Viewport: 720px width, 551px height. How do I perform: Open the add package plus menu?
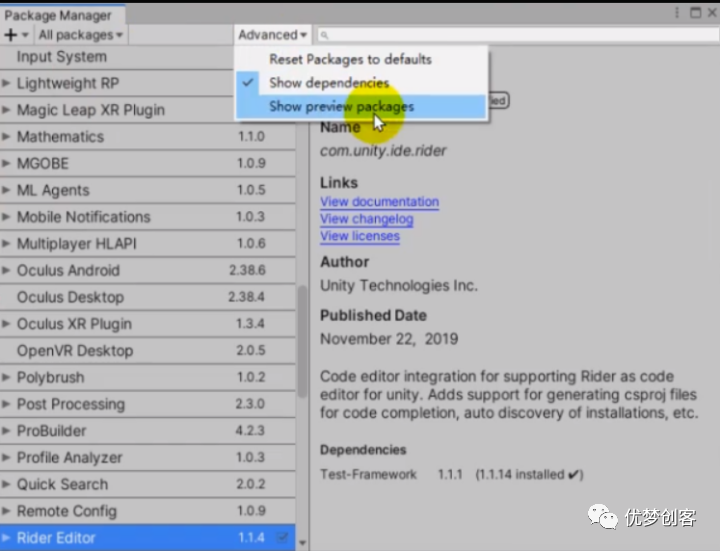pyautogui.click(x=16, y=35)
